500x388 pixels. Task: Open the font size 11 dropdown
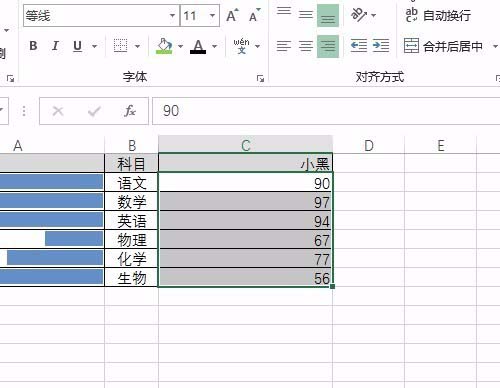click(x=212, y=16)
